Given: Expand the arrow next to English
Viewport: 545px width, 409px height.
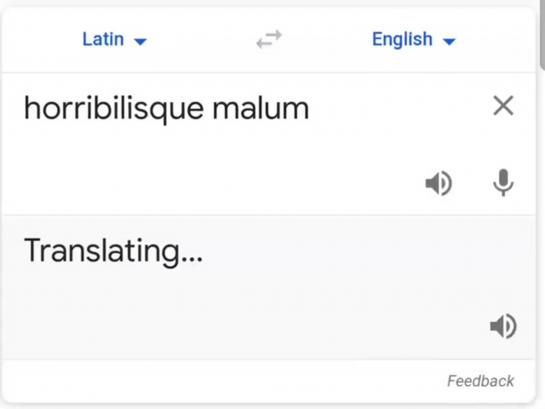Looking at the screenshot, I should coord(449,42).
